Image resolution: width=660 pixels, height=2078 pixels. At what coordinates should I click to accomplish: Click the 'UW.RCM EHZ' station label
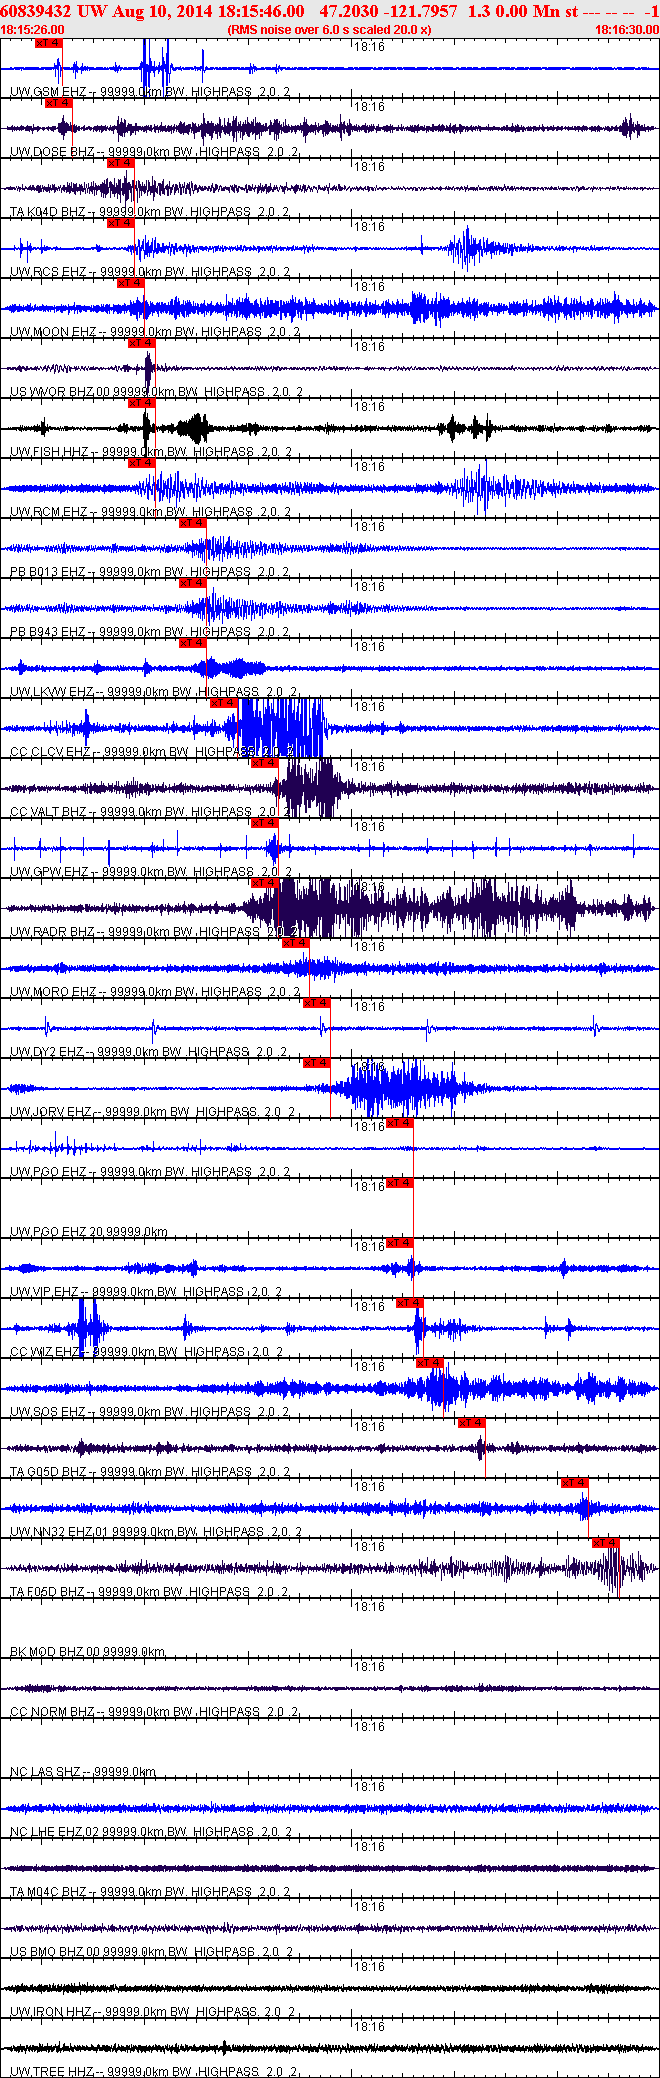coord(49,512)
